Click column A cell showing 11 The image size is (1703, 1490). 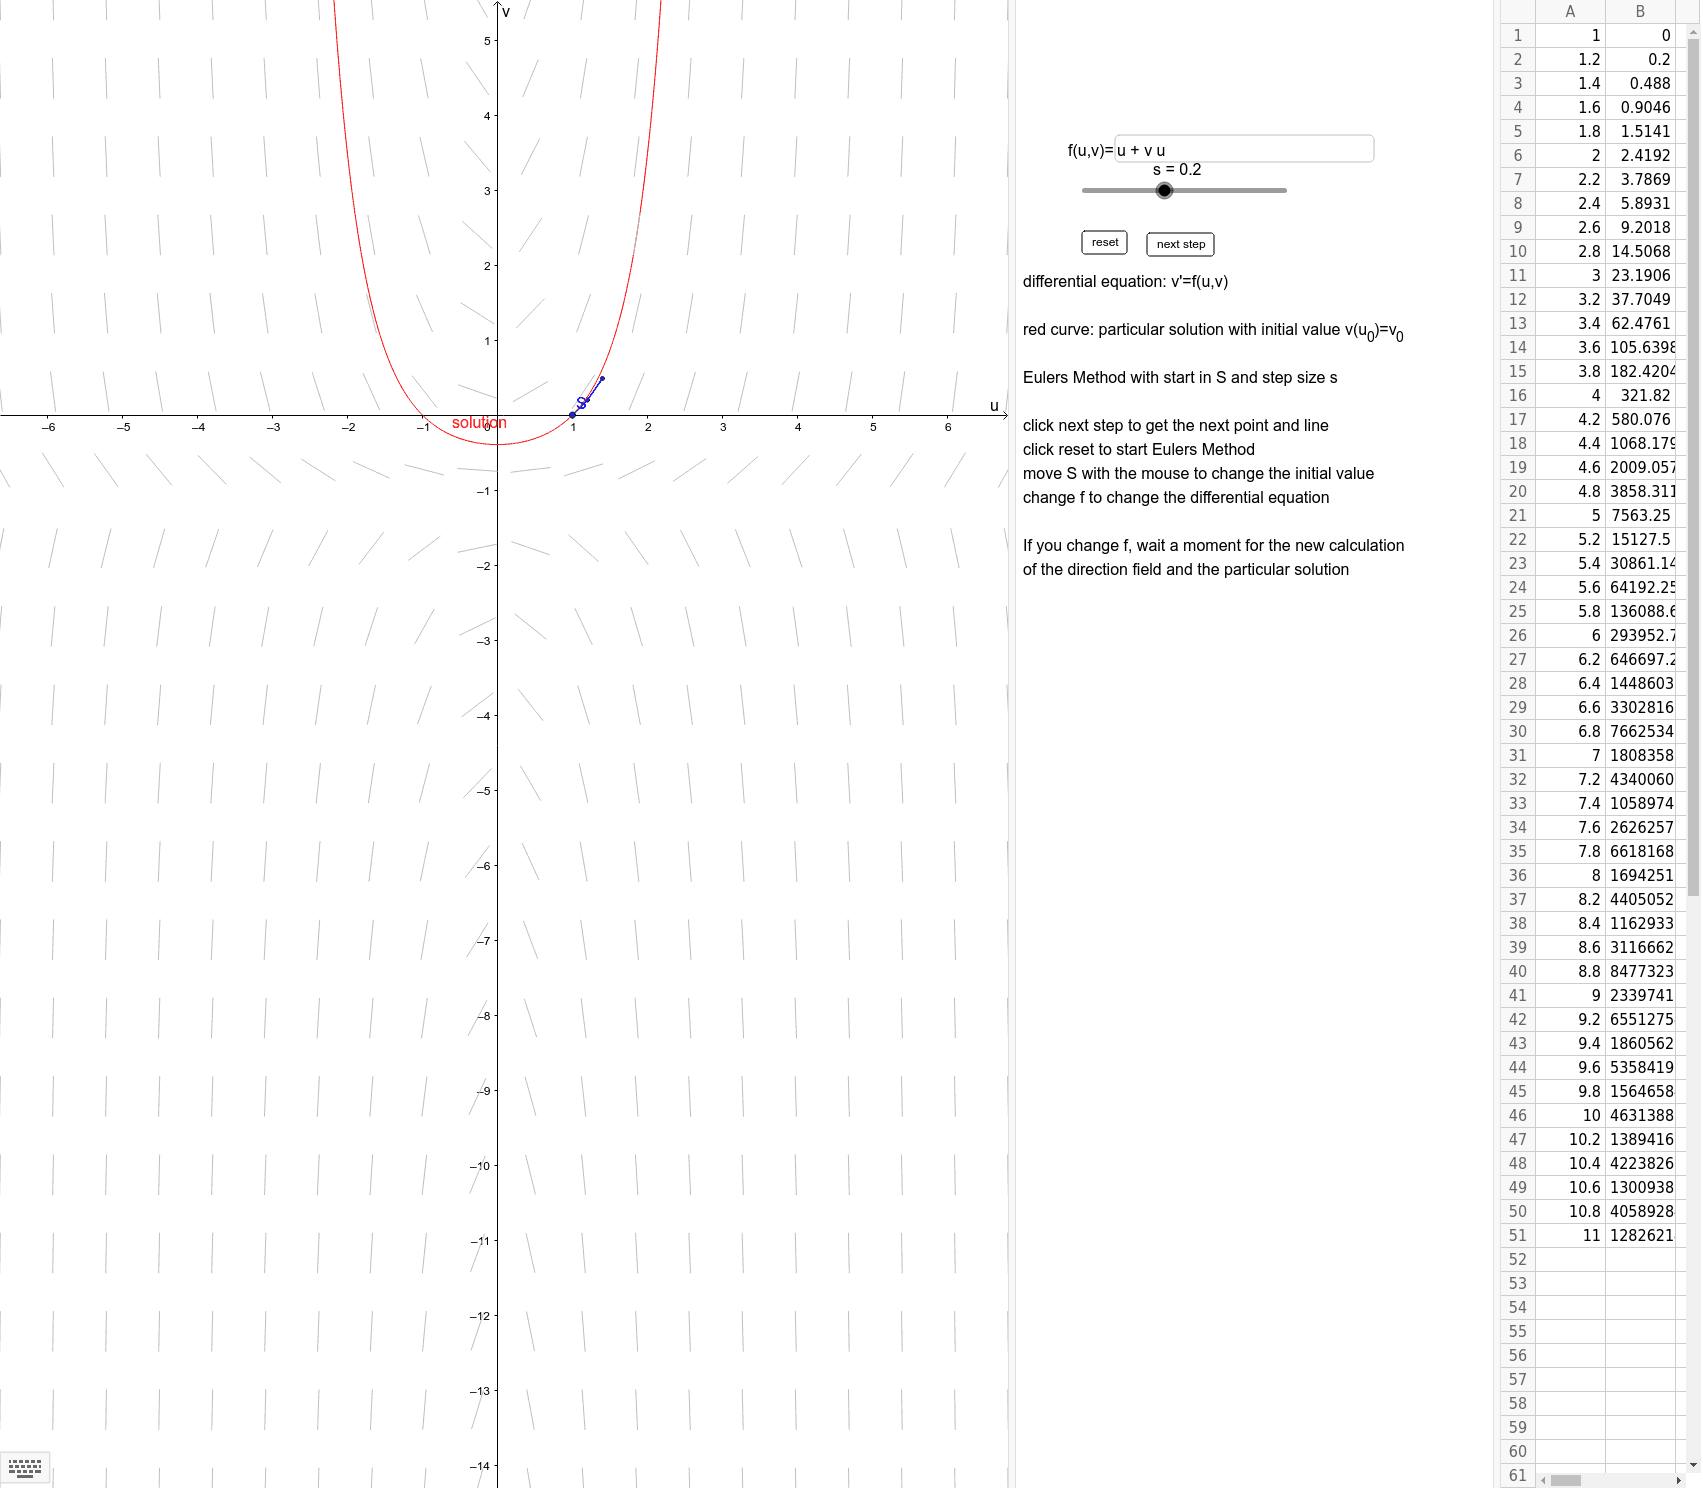click(1570, 1235)
